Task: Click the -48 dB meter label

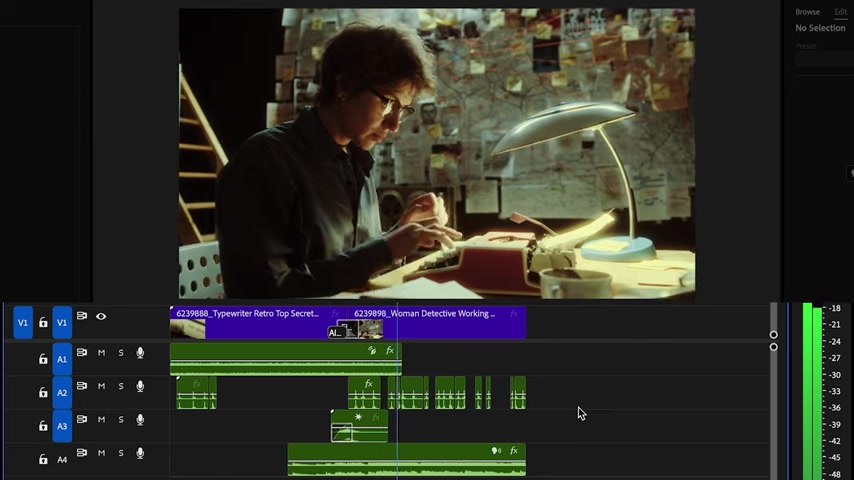Action: [x=834, y=475]
